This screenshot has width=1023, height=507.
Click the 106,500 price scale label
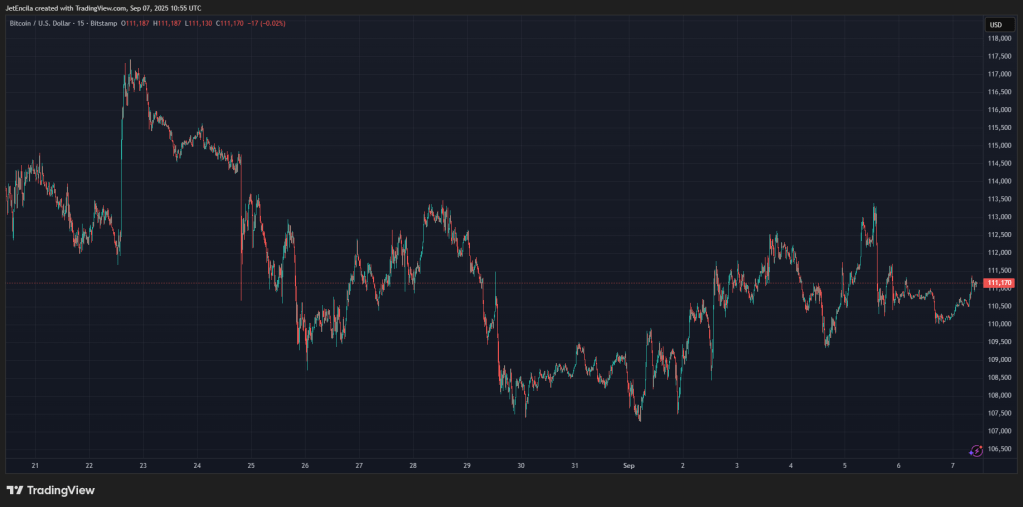[1000, 449]
